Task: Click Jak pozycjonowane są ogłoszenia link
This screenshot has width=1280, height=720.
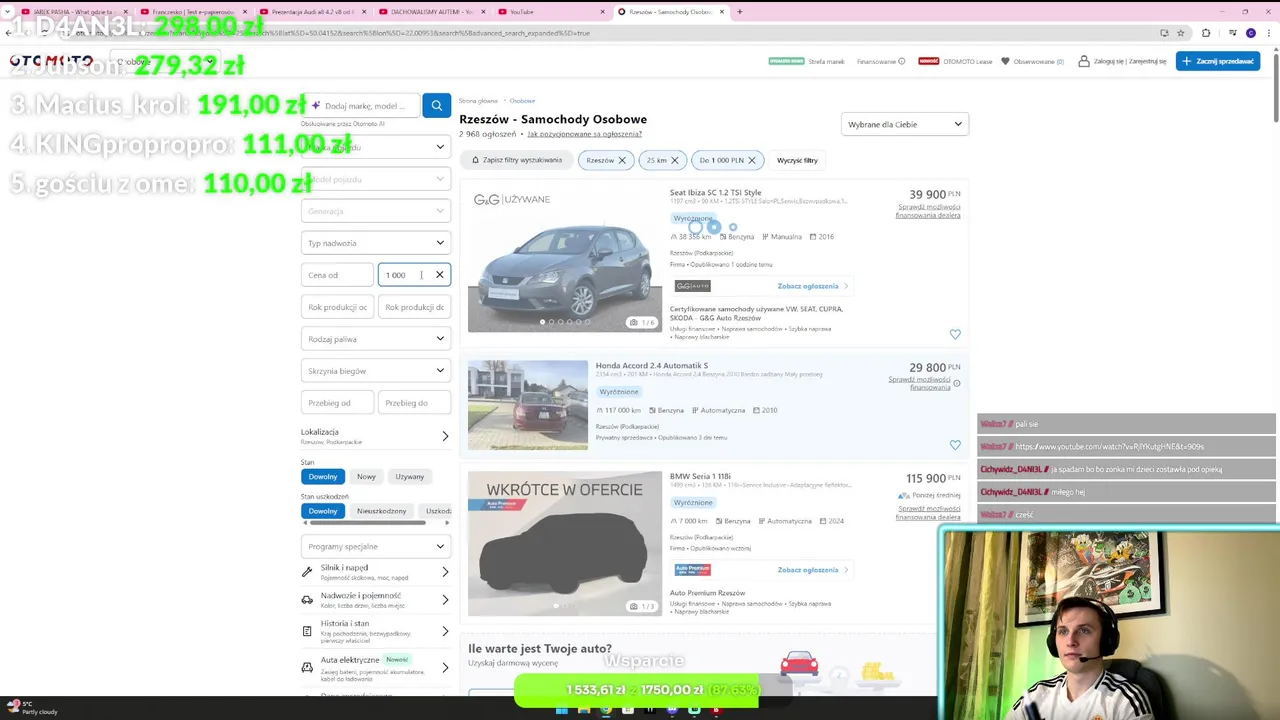Action: (584, 134)
